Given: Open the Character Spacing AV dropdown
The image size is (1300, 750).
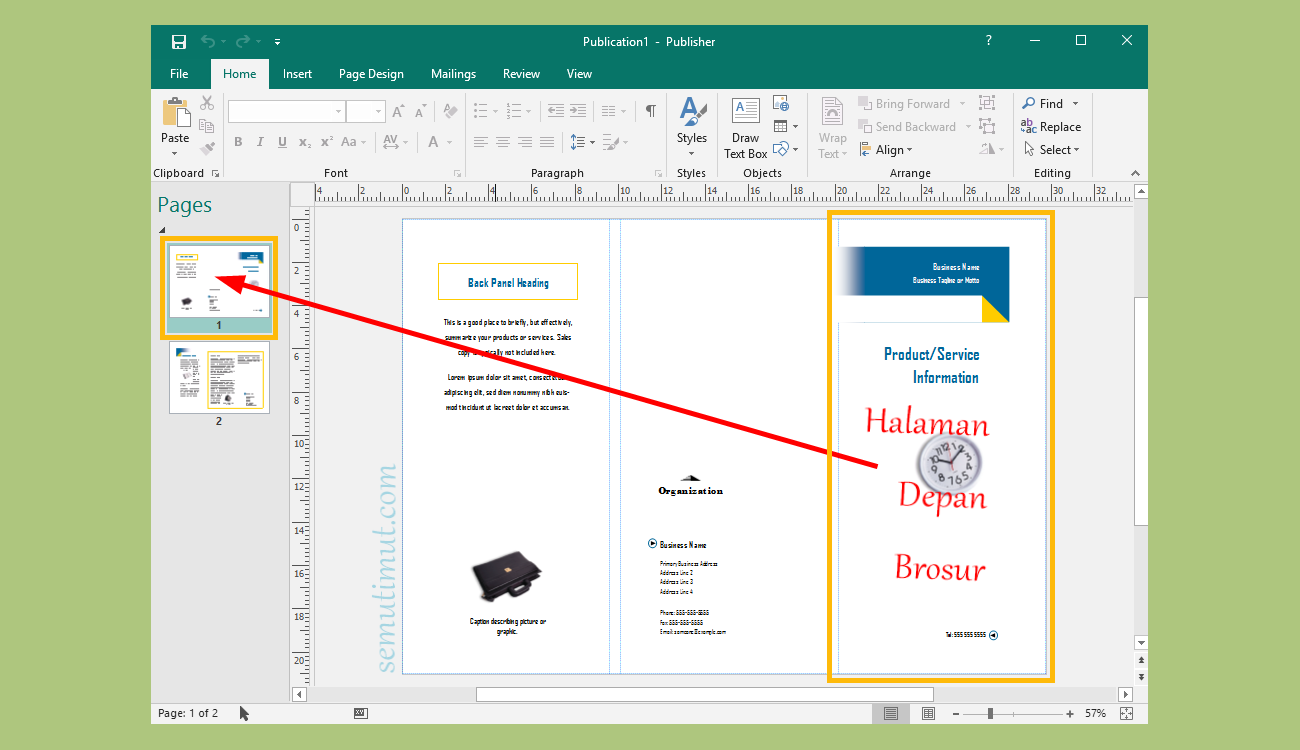Looking at the screenshot, I should [396, 142].
